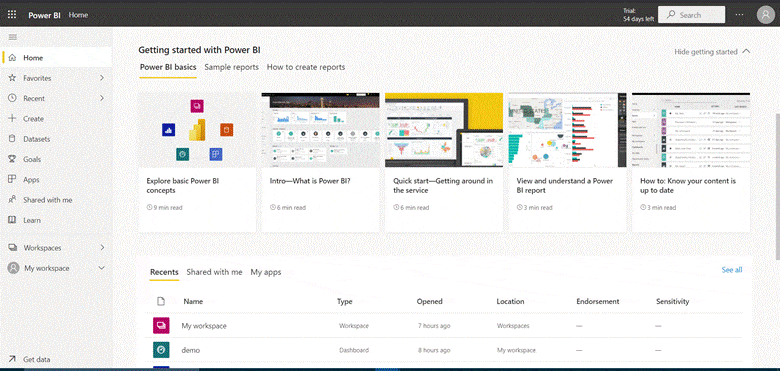Click the Endorsement column header

coord(597,301)
